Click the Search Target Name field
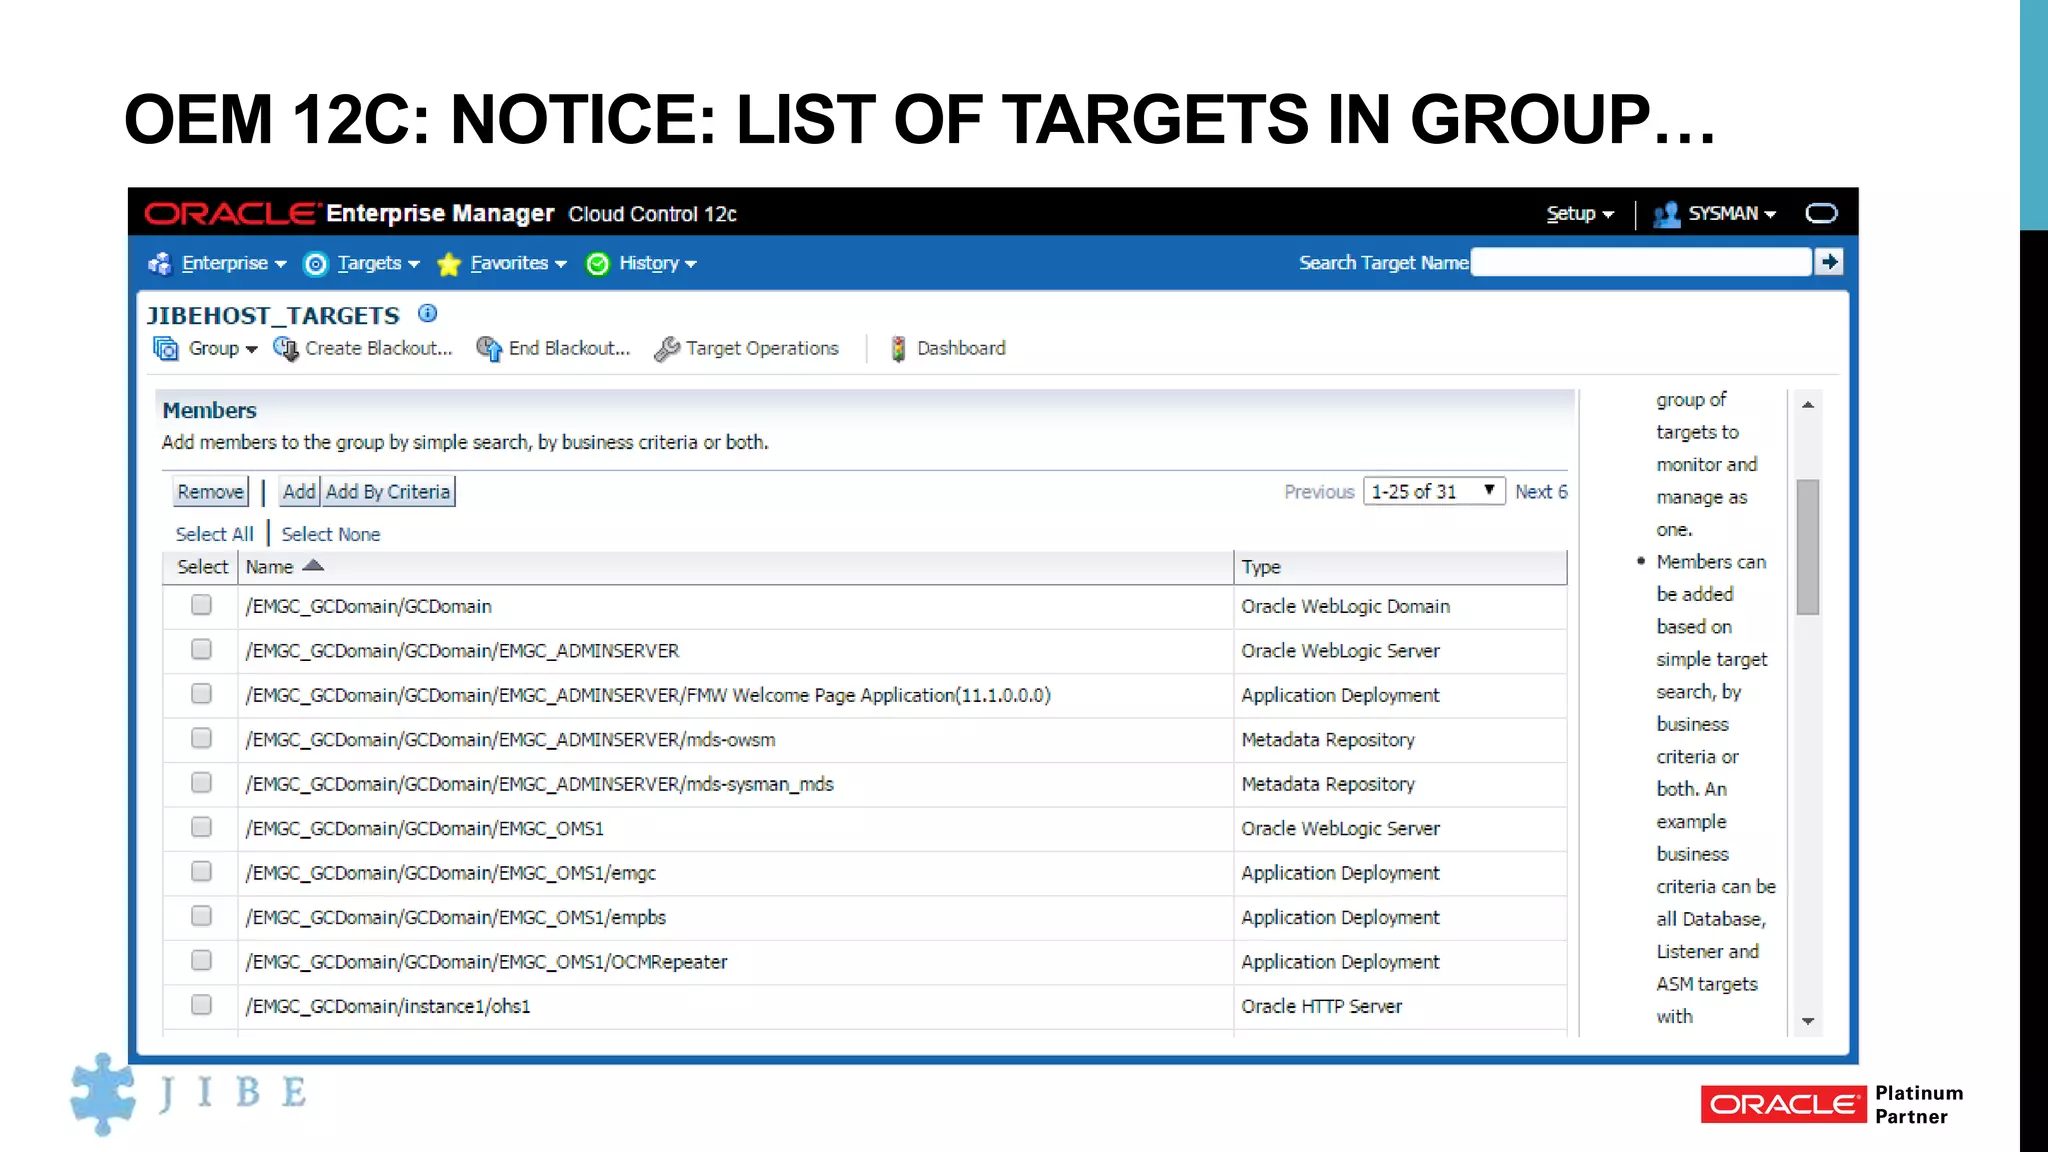The image size is (2048, 1152). coord(1641,262)
